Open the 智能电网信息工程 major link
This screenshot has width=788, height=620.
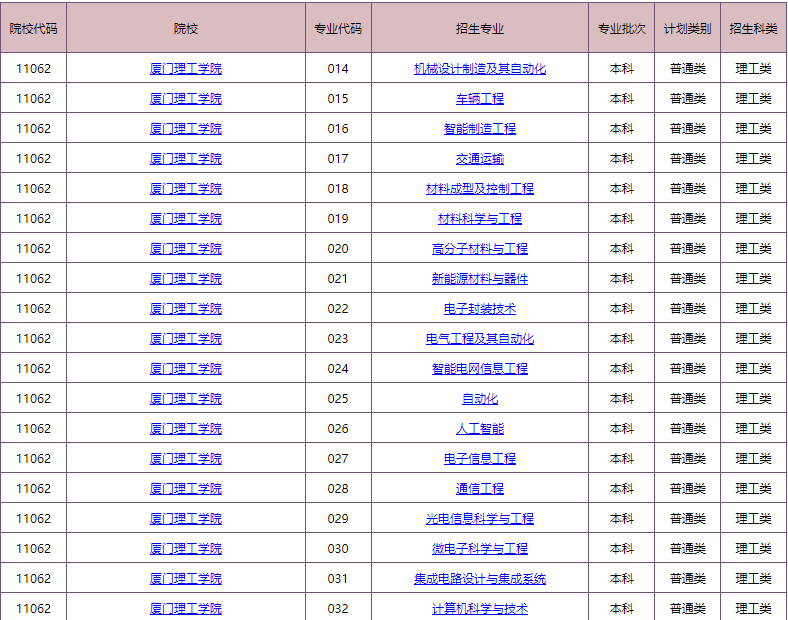(479, 369)
